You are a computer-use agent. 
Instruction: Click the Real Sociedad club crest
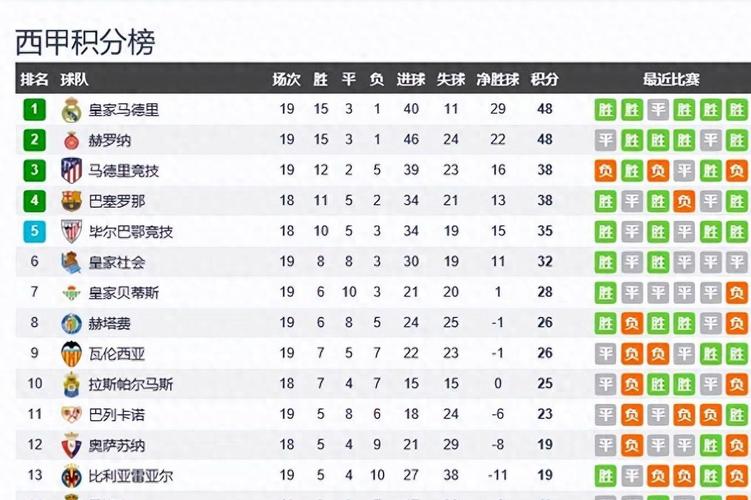click(x=71, y=262)
